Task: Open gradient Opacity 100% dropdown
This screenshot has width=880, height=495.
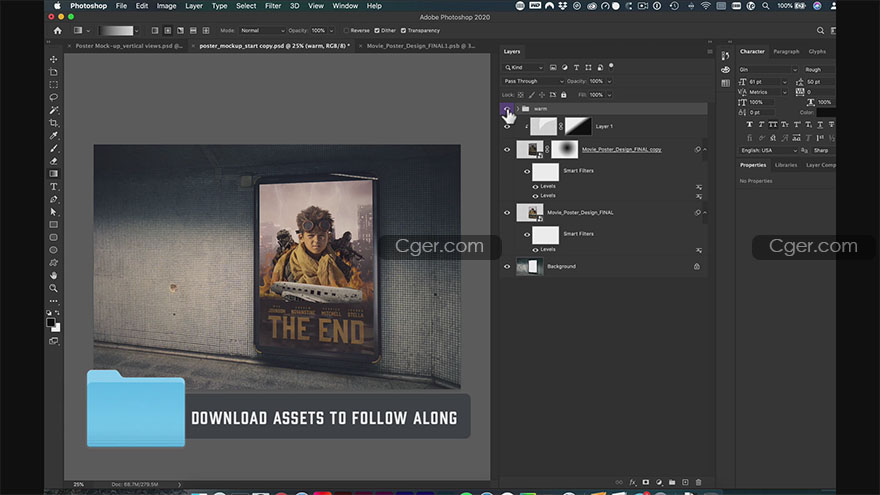Action: 331,30
